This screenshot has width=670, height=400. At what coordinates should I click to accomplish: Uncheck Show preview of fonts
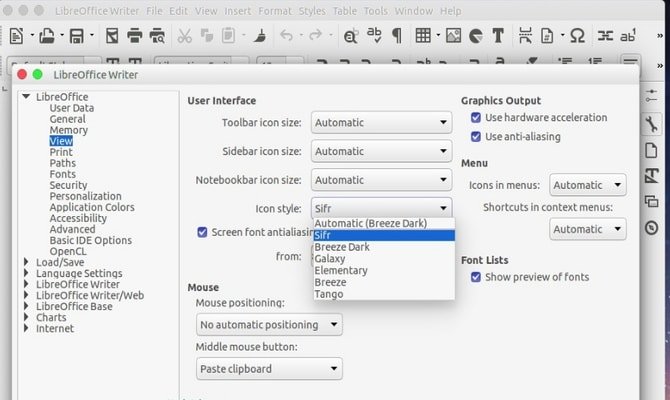pos(476,277)
